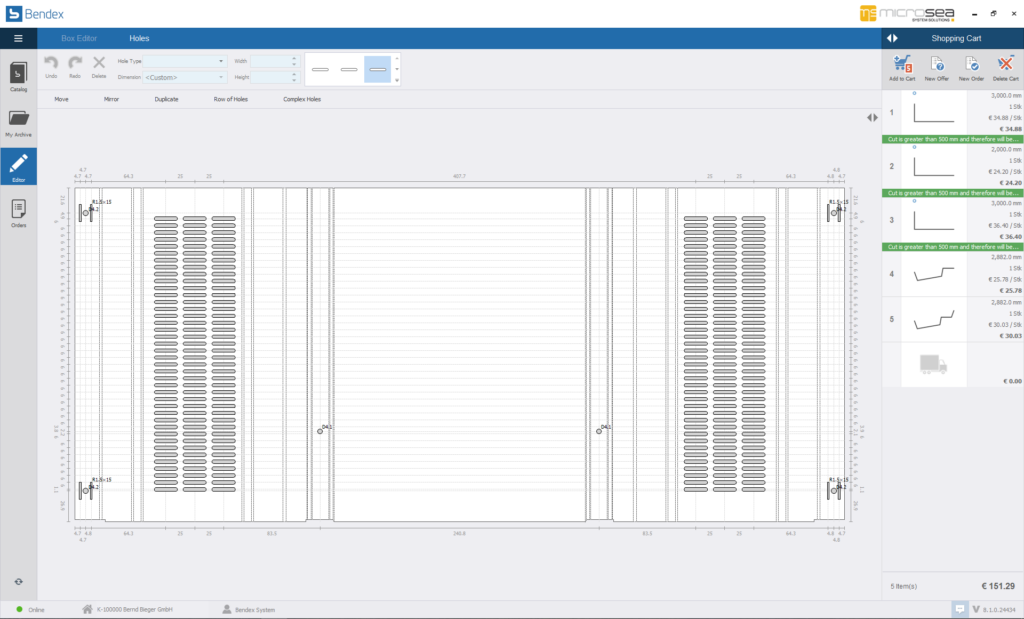Viewport: 1024px width, 619px height.
Task: Create a New Offer
Action: (937, 66)
